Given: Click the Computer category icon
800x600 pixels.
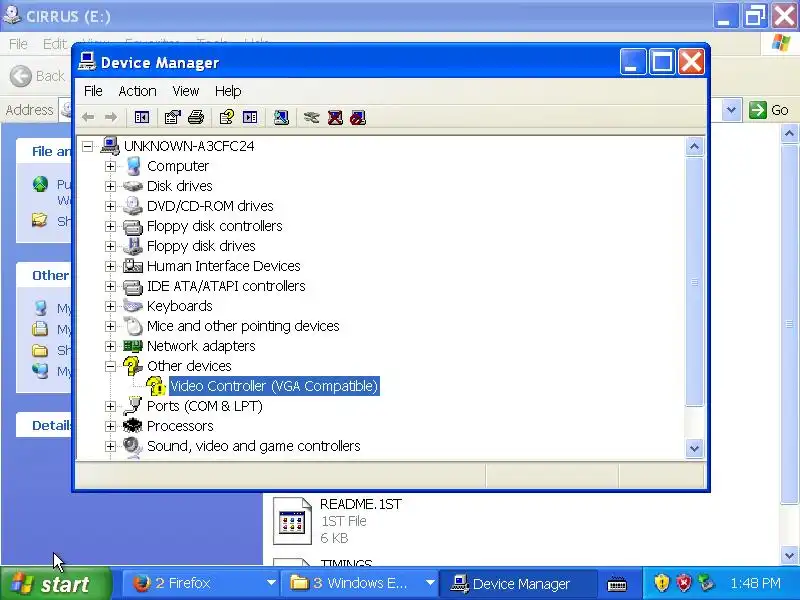Looking at the screenshot, I should coord(134,166).
